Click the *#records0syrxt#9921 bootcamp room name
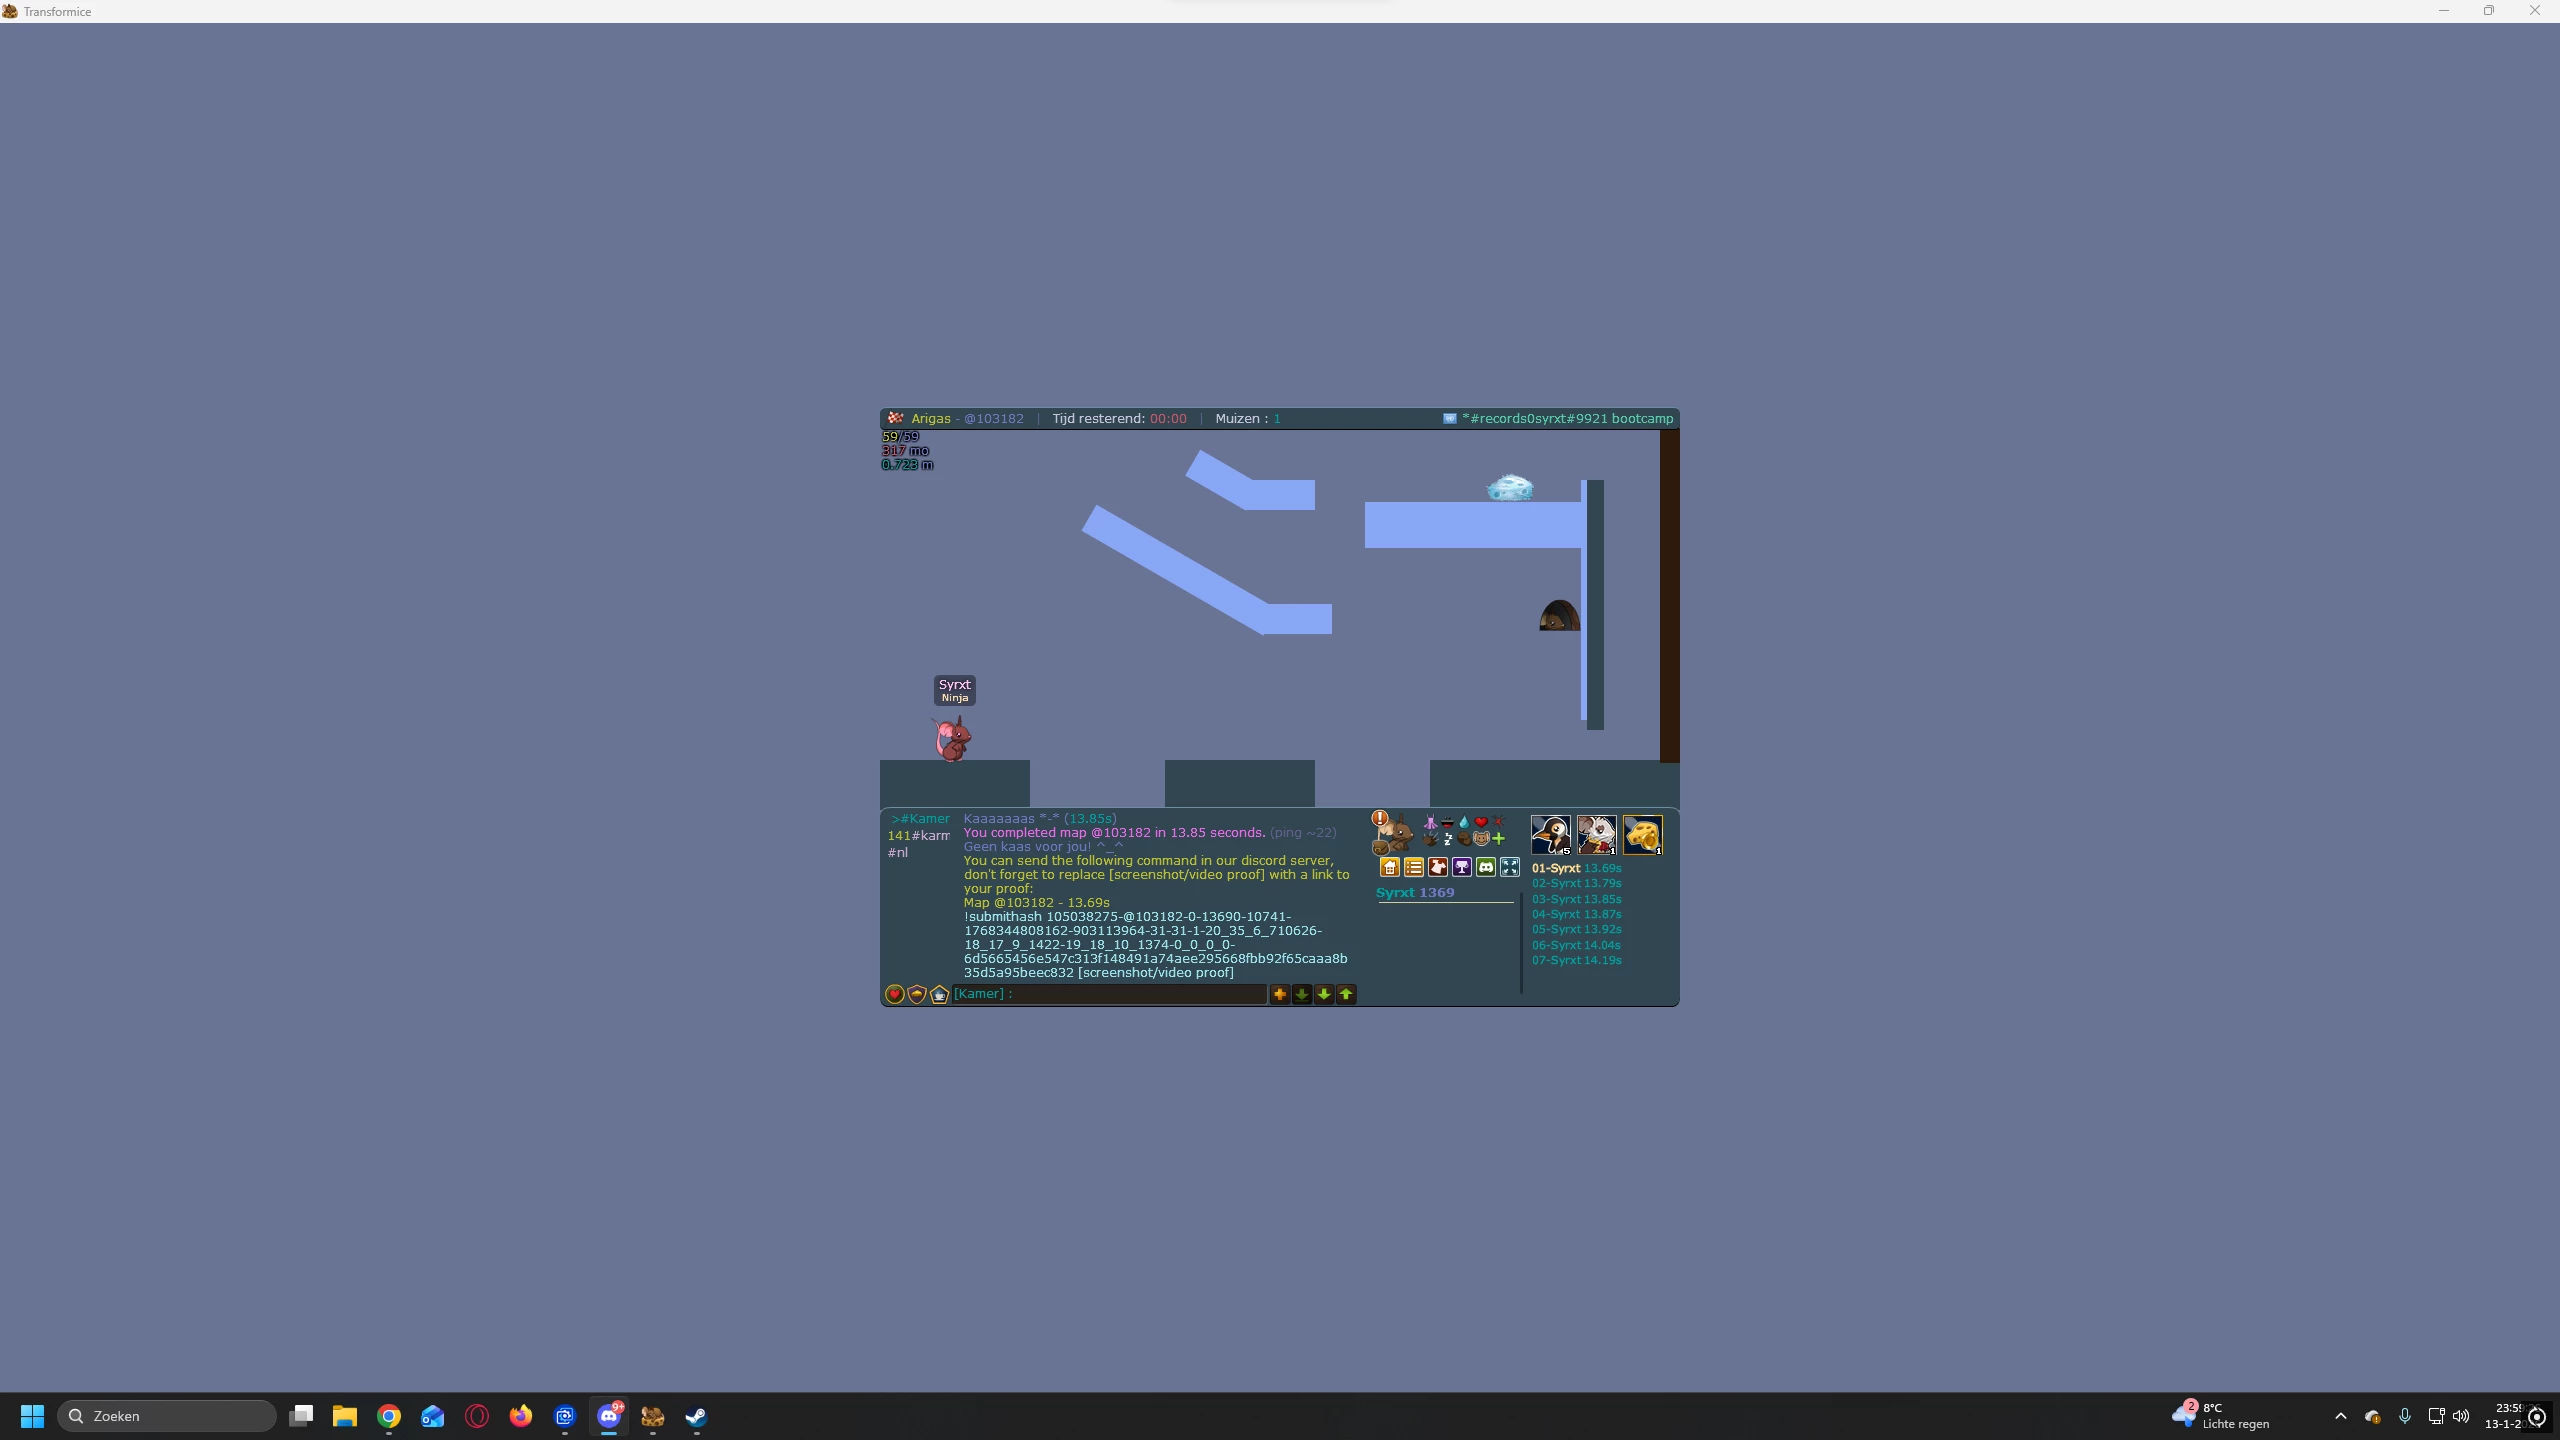 click(1567, 419)
